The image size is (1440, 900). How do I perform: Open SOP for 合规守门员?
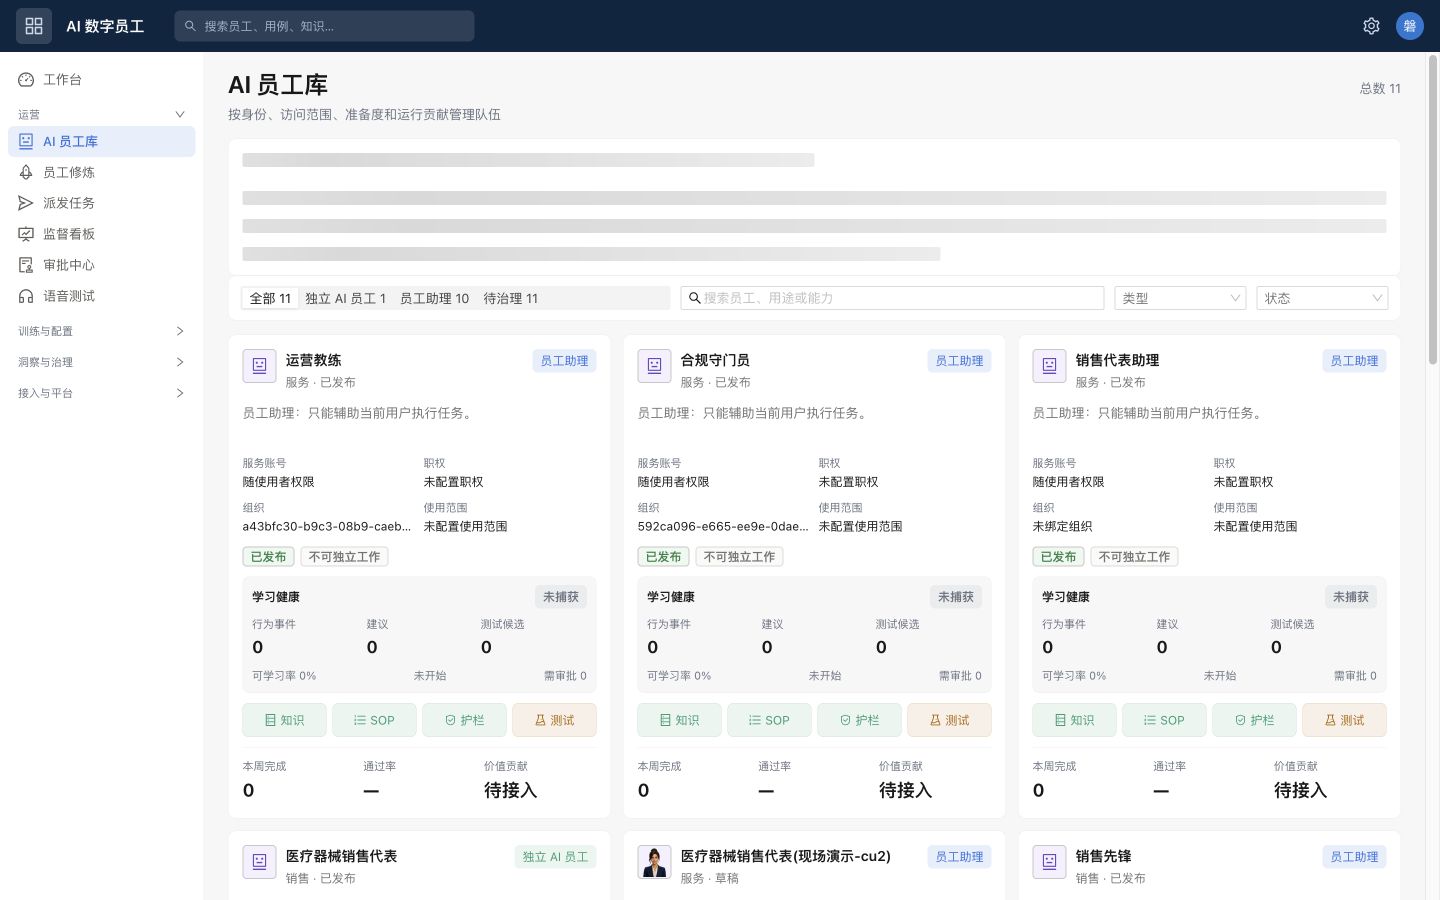click(x=769, y=720)
